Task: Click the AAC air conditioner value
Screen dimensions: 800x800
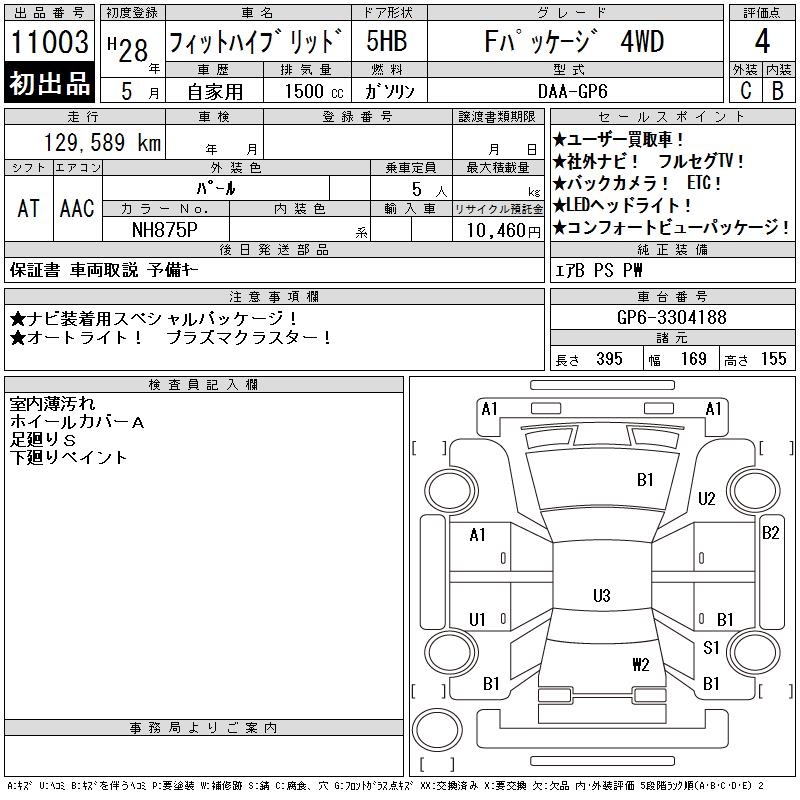Action: 77,208
